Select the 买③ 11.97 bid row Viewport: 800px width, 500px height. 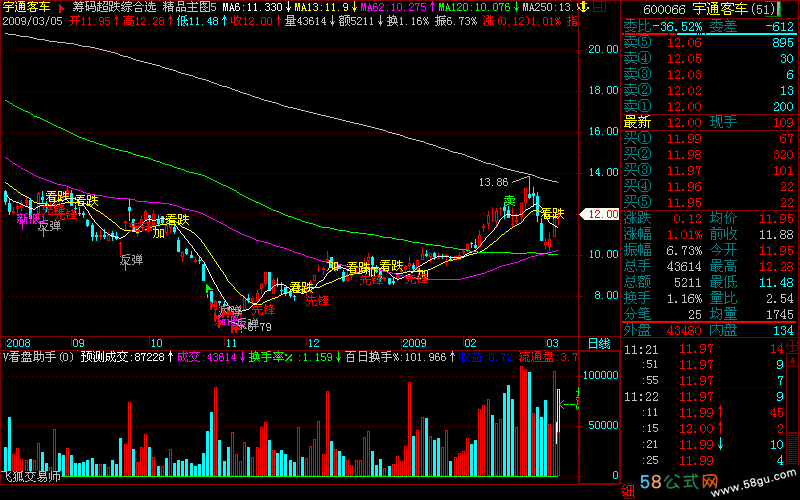tap(709, 170)
